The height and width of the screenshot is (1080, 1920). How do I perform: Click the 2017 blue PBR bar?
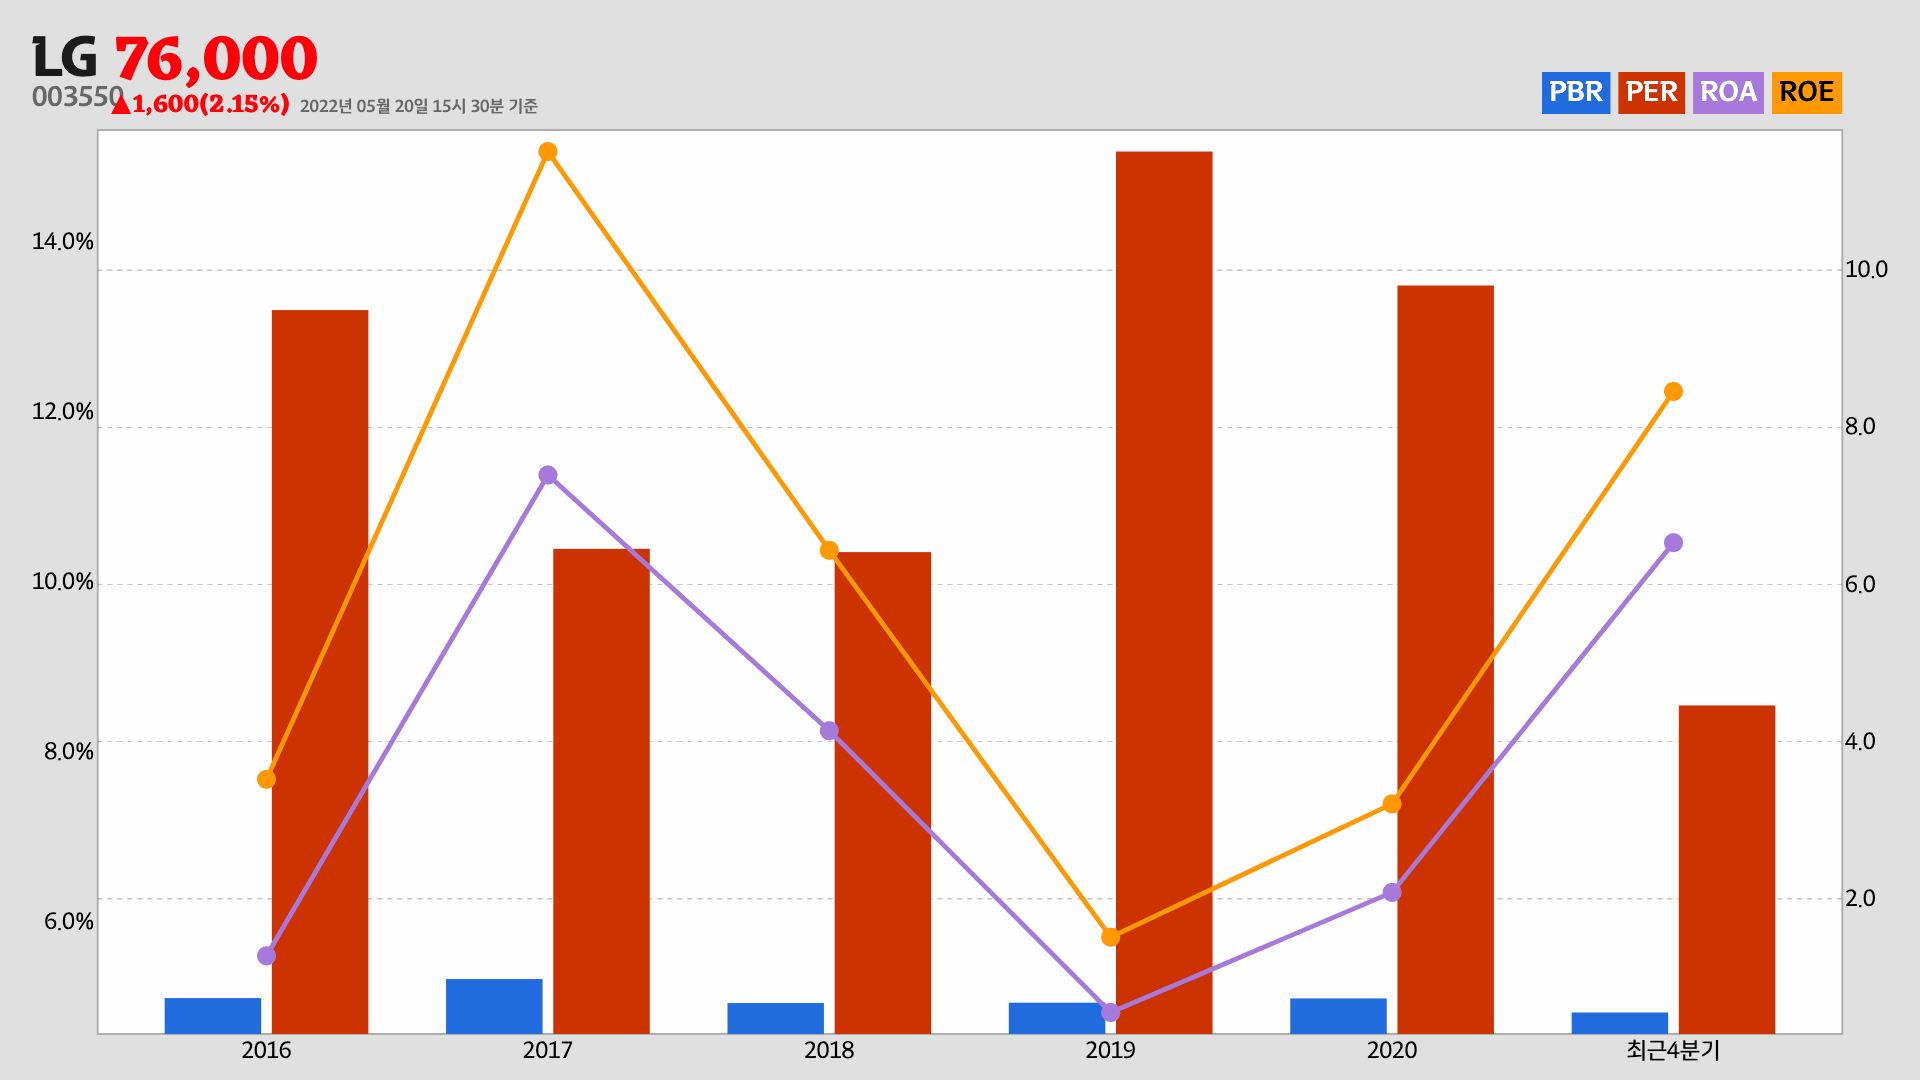click(x=494, y=1006)
